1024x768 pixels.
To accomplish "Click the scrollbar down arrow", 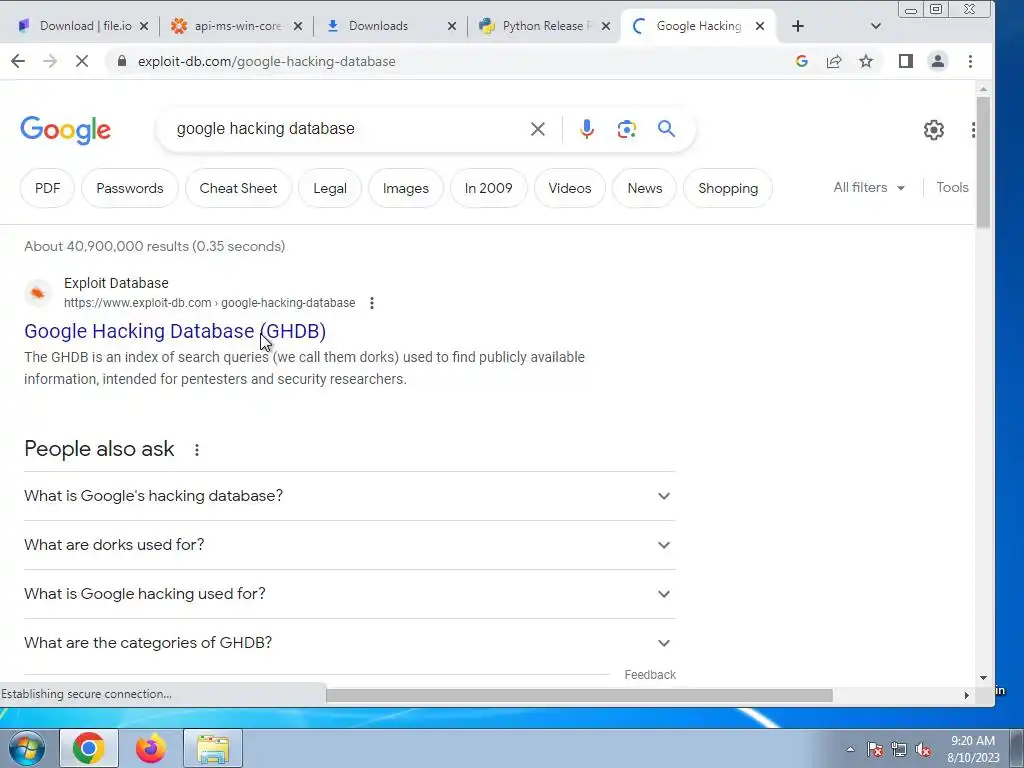I will [984, 678].
